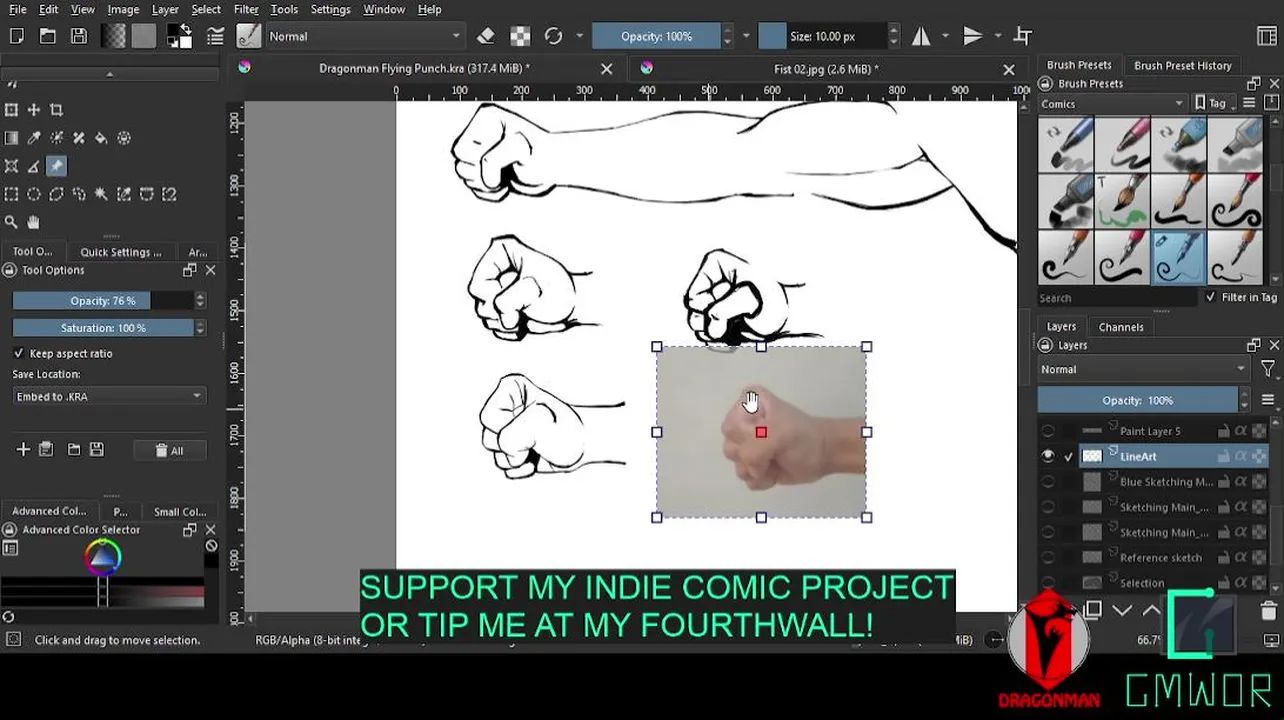Viewport: 1284px width, 720px height.
Task: Select the Pan hand tool
Action: (x=33, y=222)
